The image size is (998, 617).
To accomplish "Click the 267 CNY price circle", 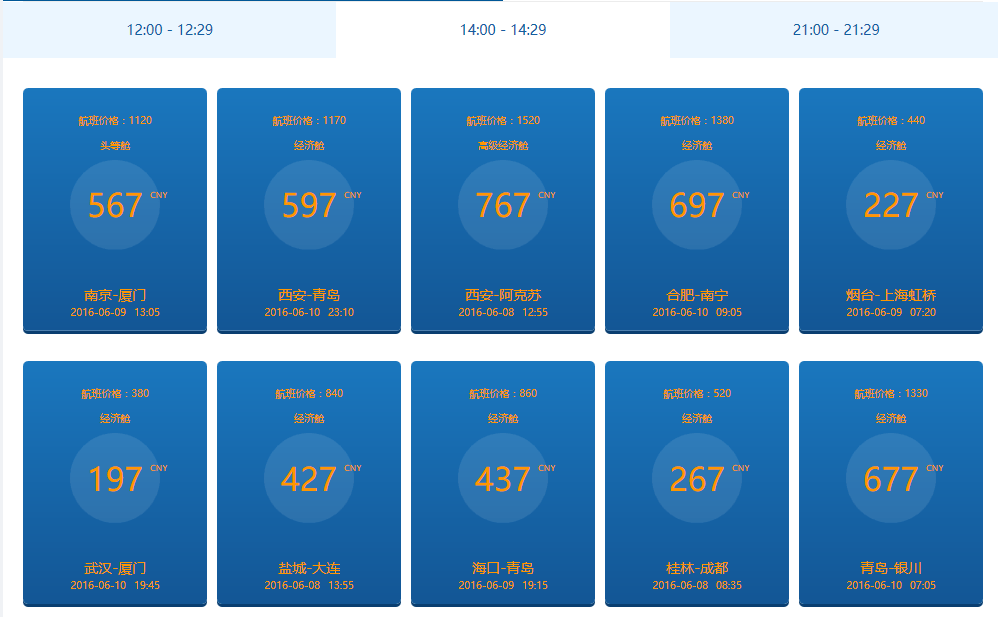I will (x=697, y=478).
